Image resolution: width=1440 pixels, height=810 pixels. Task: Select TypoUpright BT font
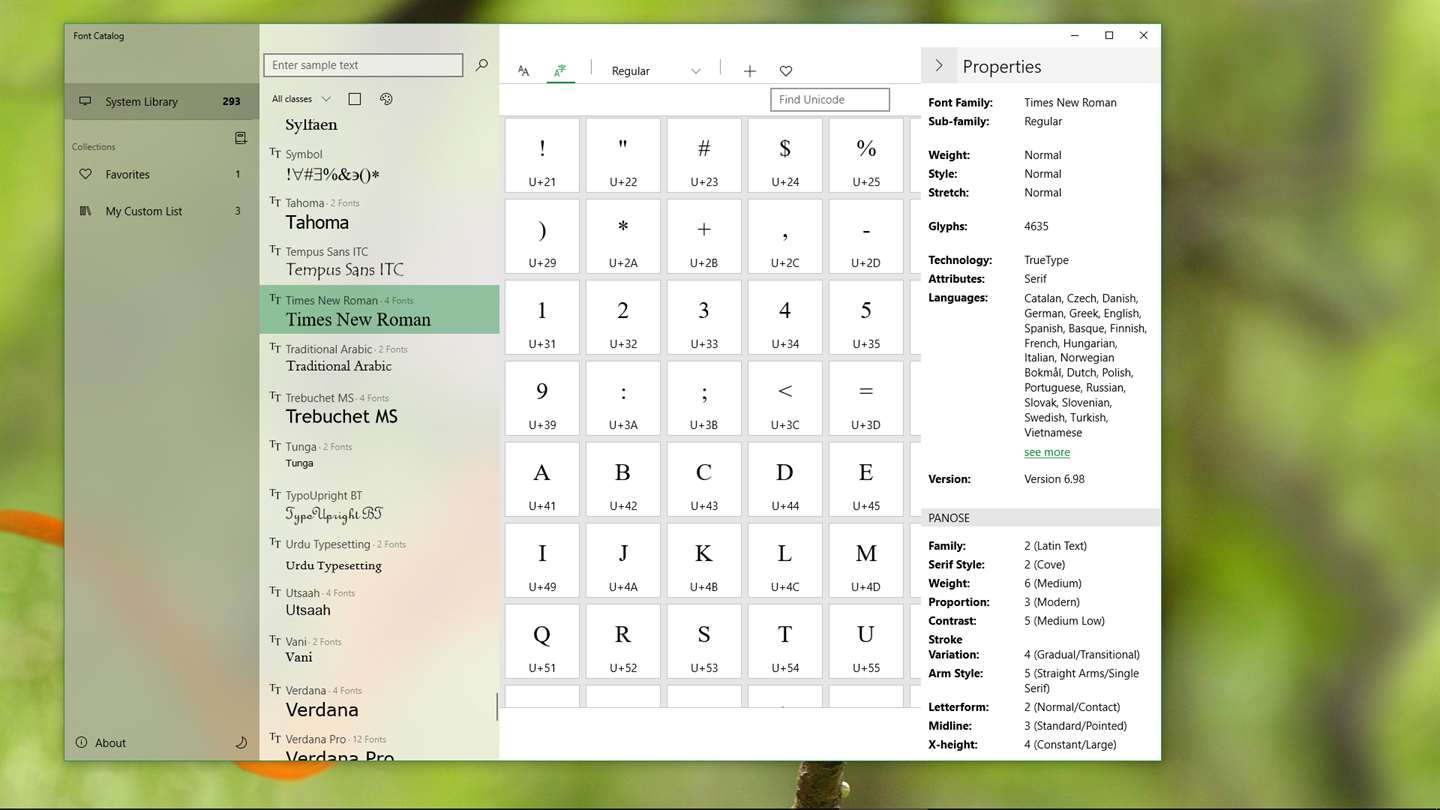[380, 505]
